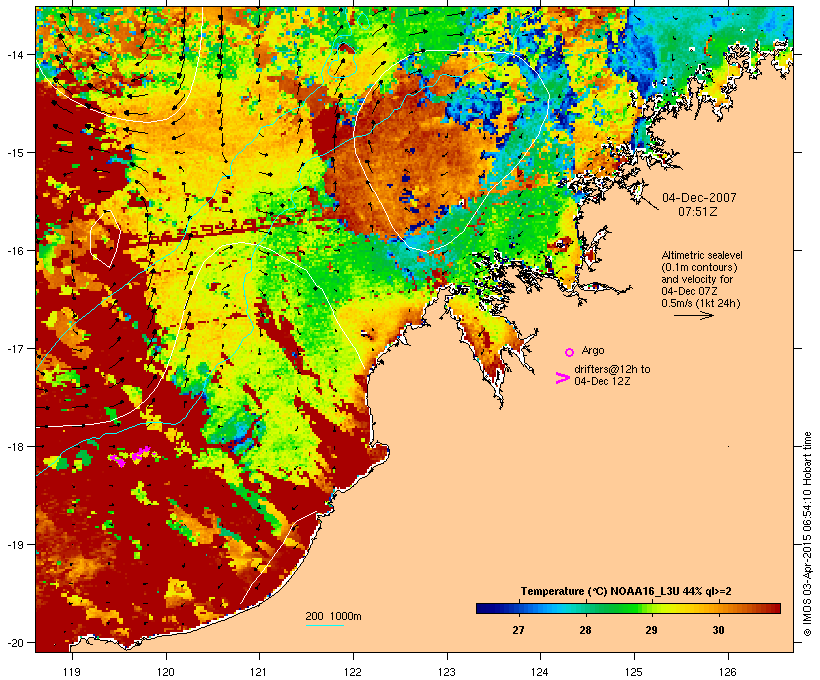Click the latitude label -17
The width and height of the screenshot is (820, 680).
pos(14,348)
